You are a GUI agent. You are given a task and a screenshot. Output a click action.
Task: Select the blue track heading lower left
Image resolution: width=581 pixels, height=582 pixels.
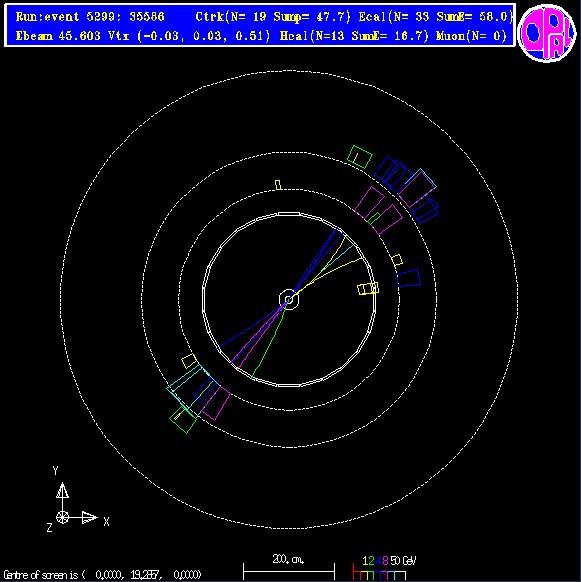252,324
